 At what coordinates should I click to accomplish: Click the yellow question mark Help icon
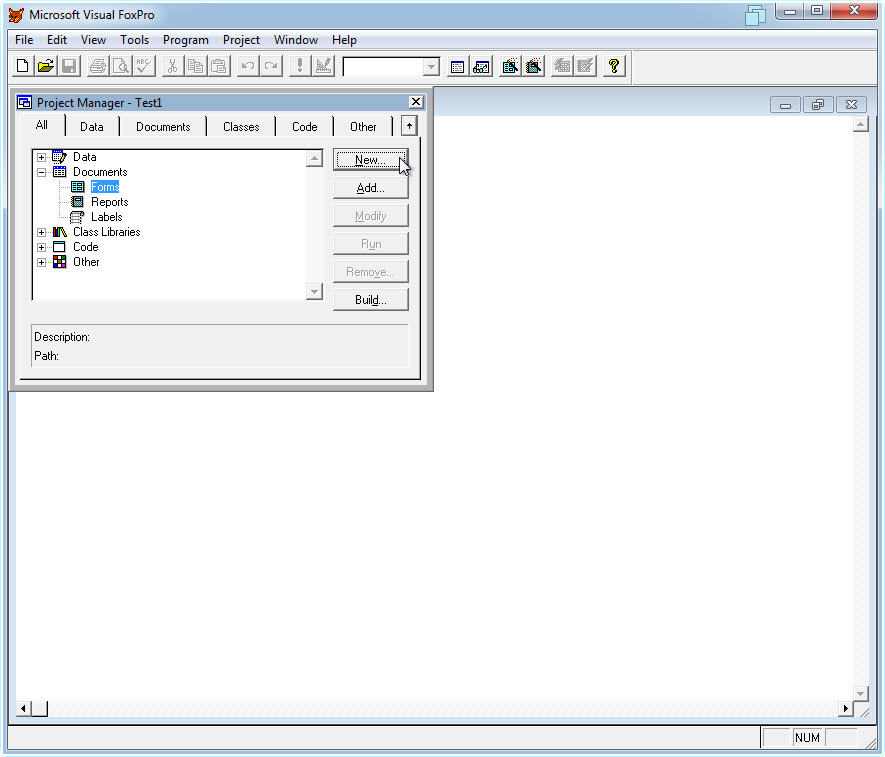tap(614, 67)
